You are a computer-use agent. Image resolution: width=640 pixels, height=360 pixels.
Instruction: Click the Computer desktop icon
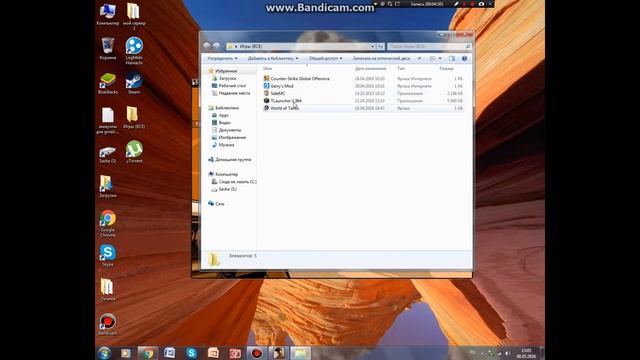click(108, 14)
